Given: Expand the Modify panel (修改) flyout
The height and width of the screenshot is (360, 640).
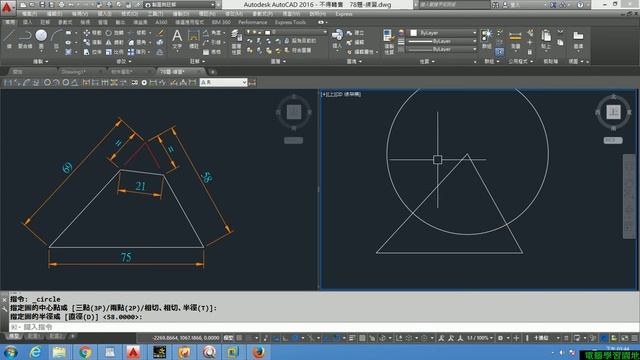Looking at the screenshot, I should coord(124,61).
